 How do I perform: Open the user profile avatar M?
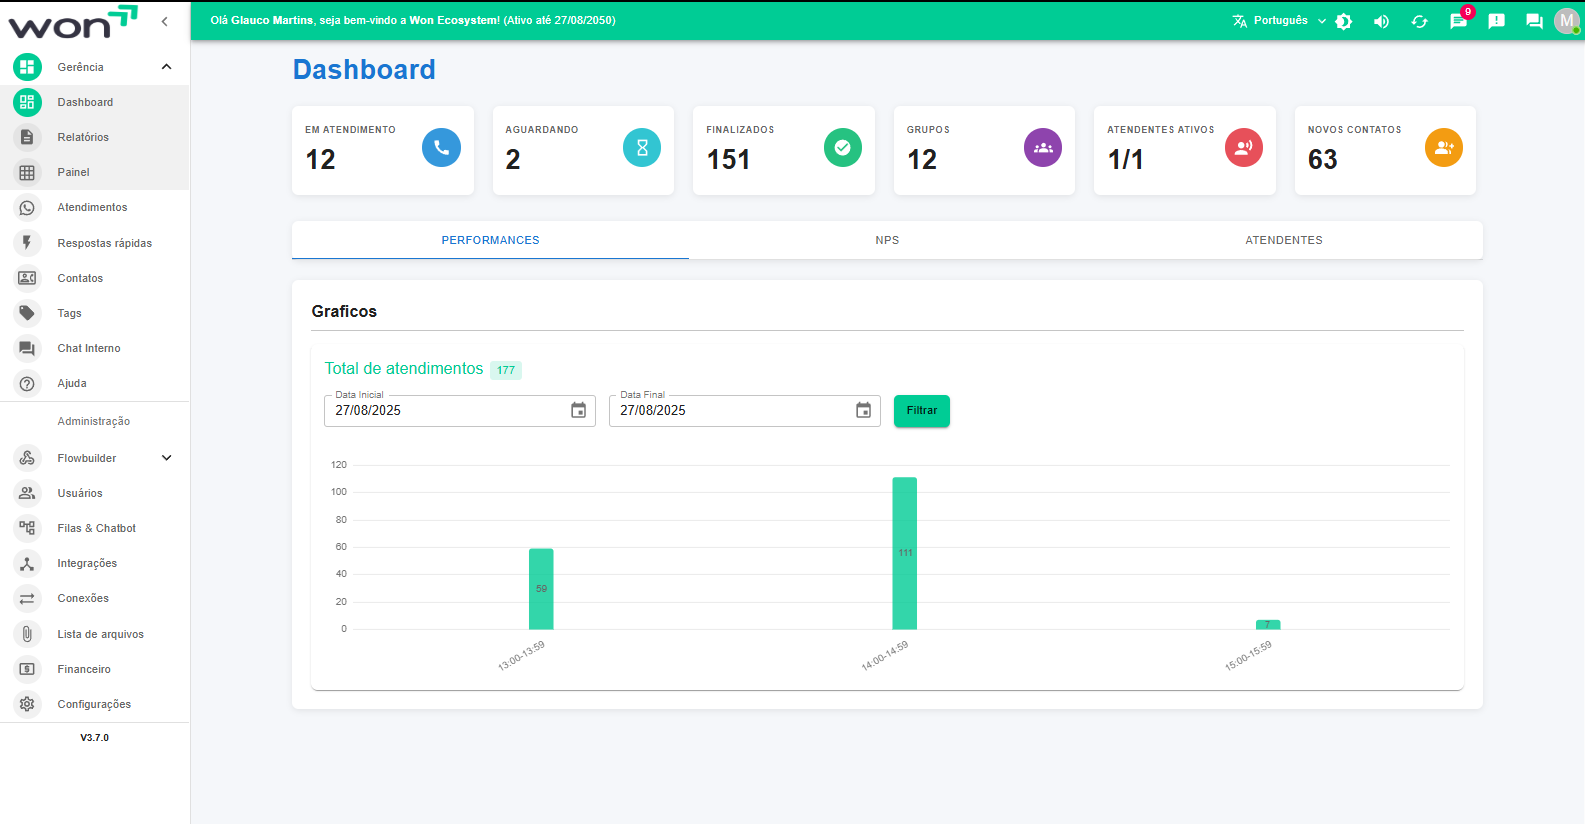click(x=1567, y=21)
